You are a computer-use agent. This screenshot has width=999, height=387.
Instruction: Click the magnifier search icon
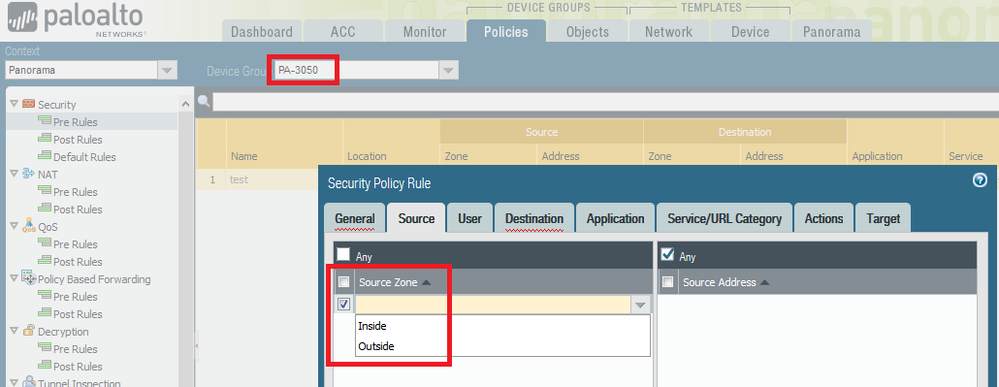click(203, 101)
